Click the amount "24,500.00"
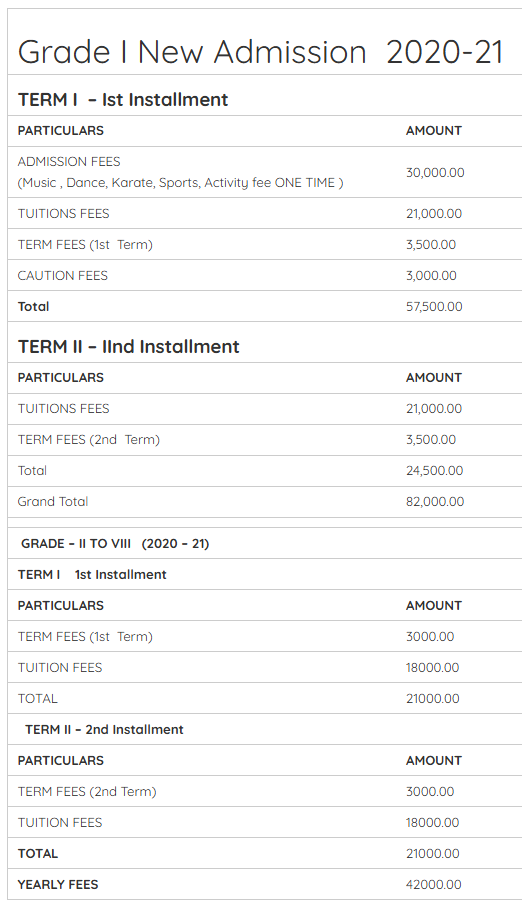The height and width of the screenshot is (906, 522). click(x=434, y=471)
